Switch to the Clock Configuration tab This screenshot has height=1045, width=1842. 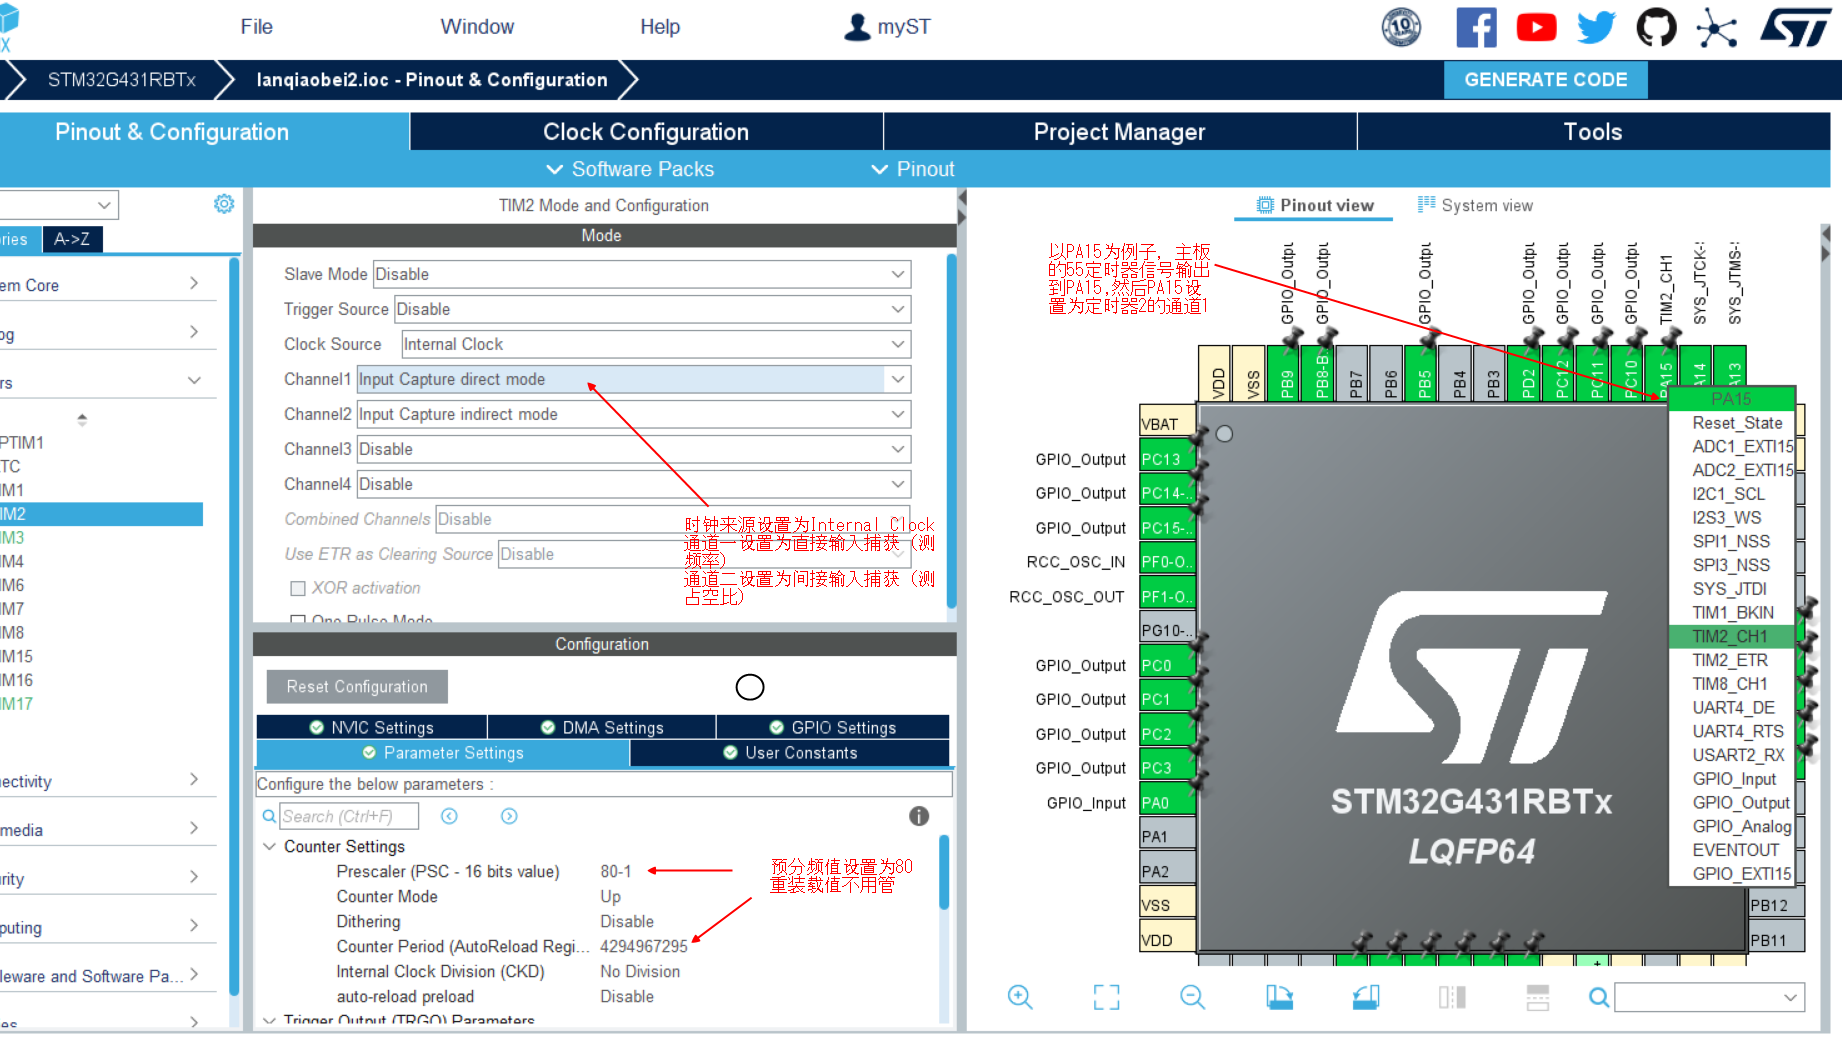click(646, 132)
